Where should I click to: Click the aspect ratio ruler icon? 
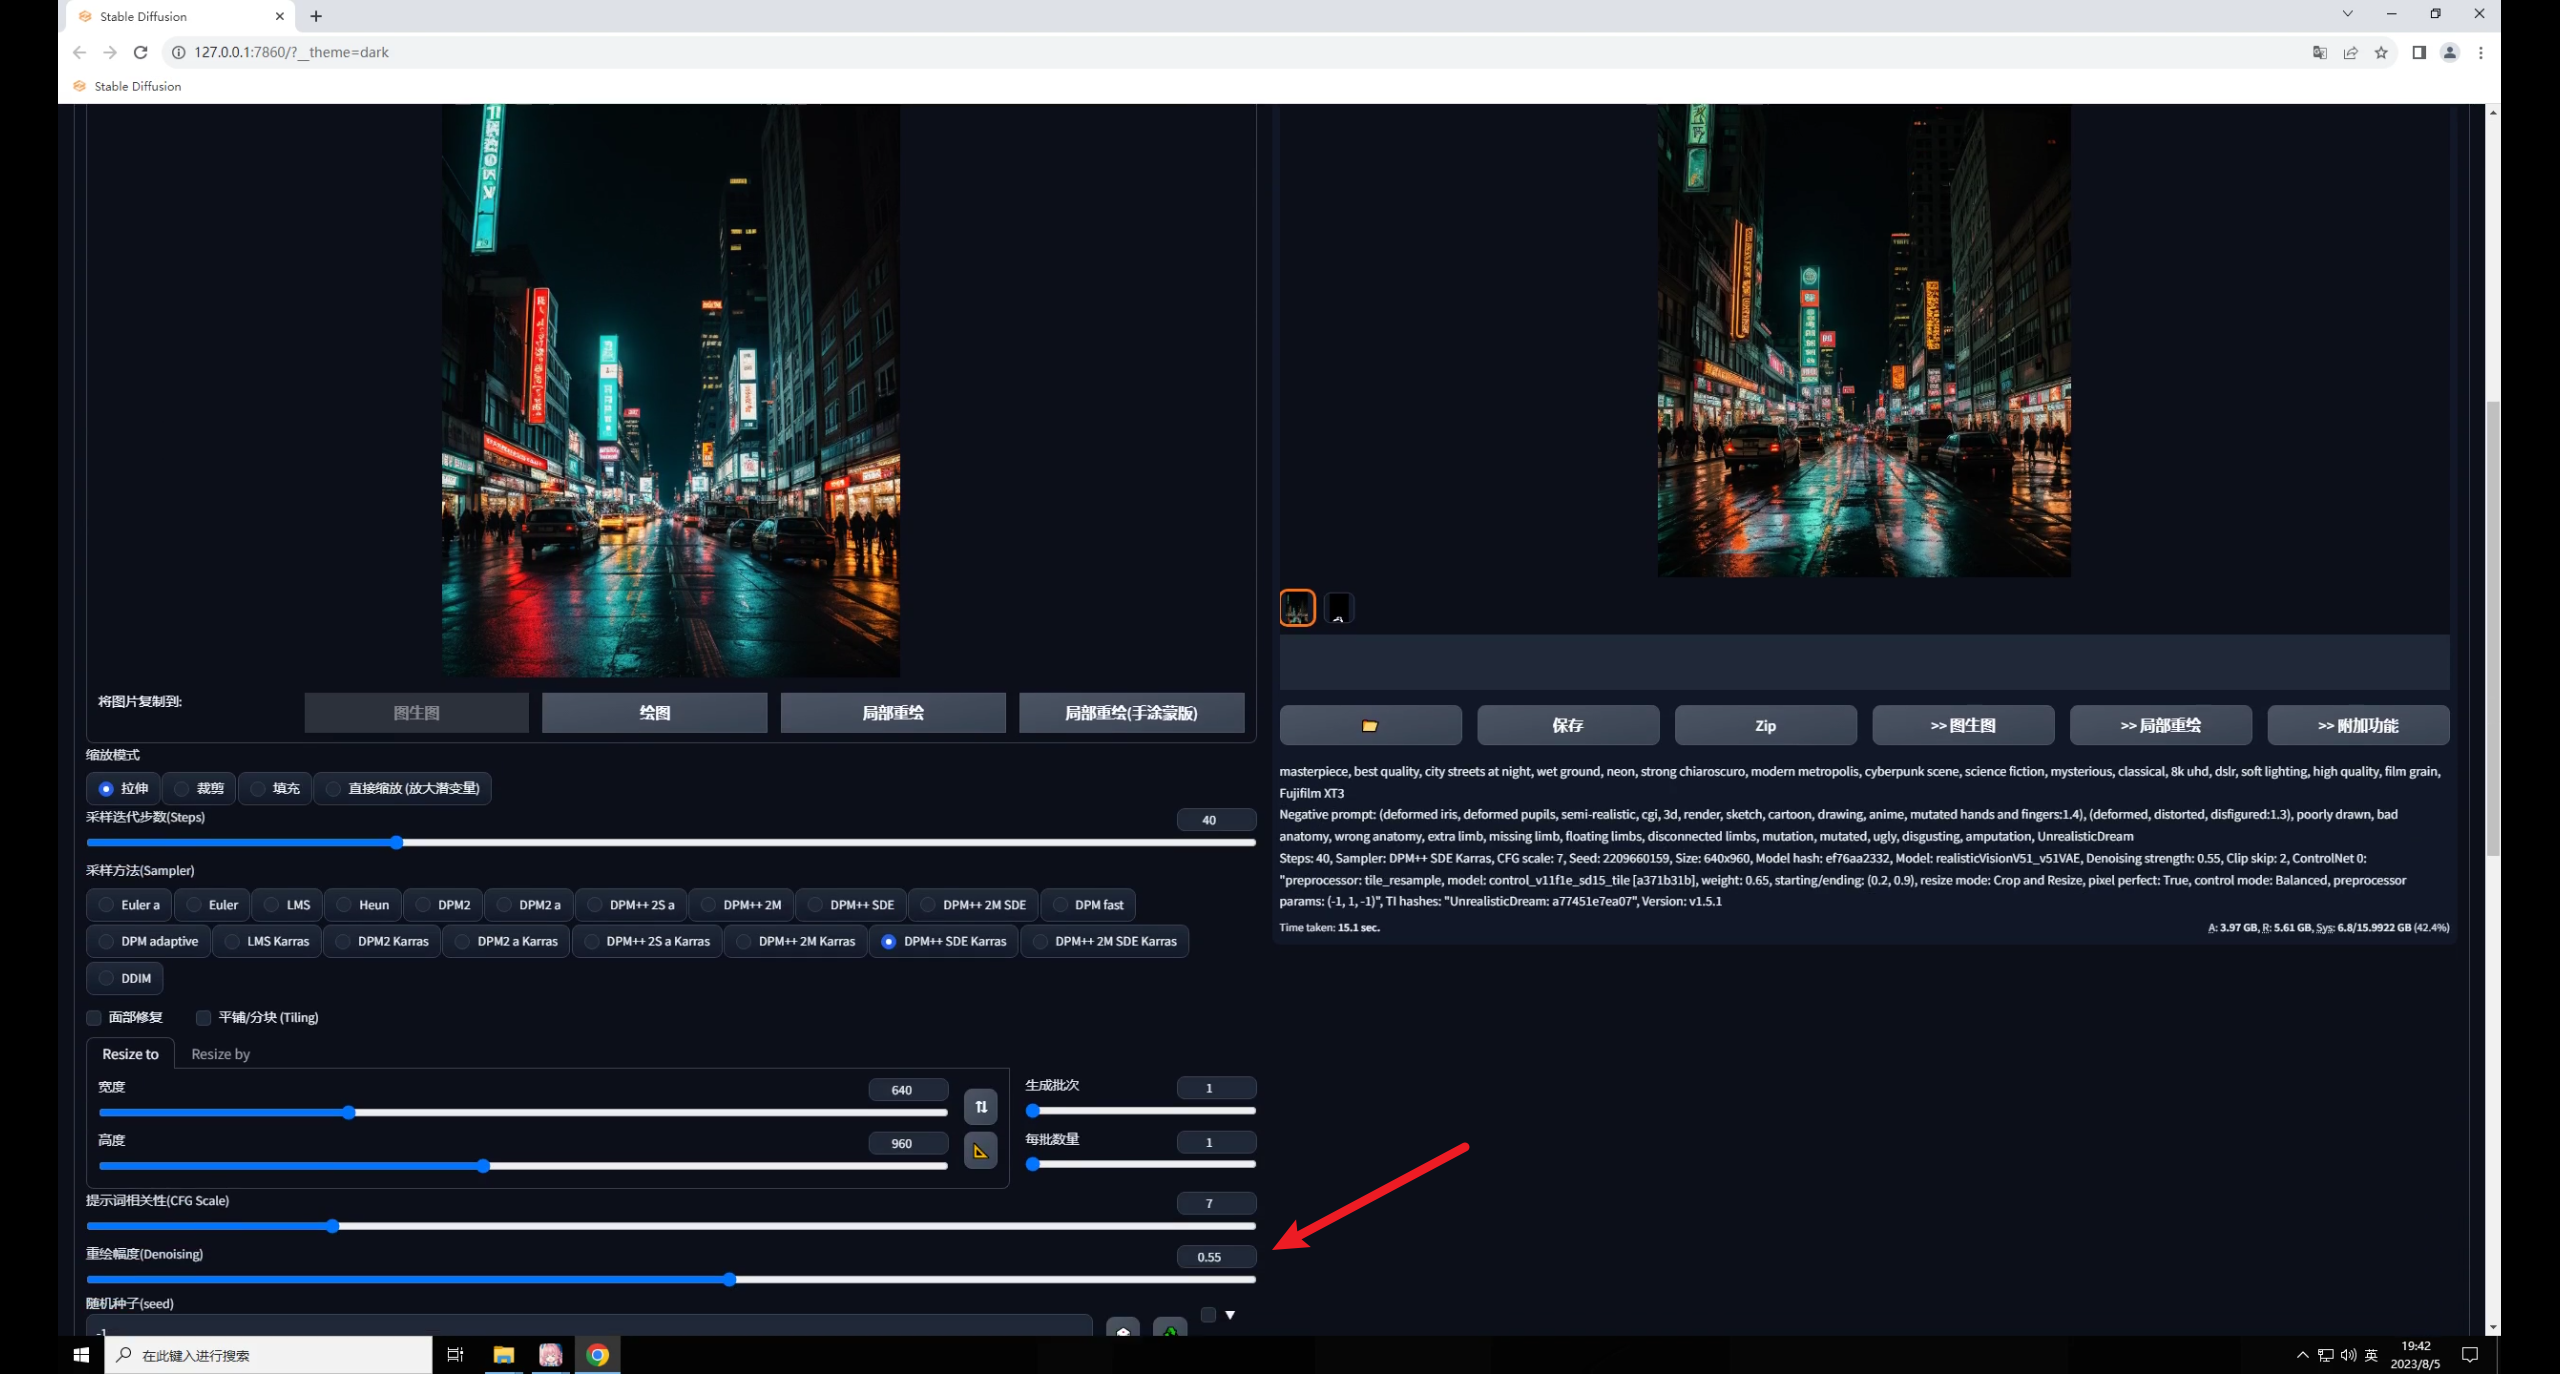click(x=980, y=1151)
